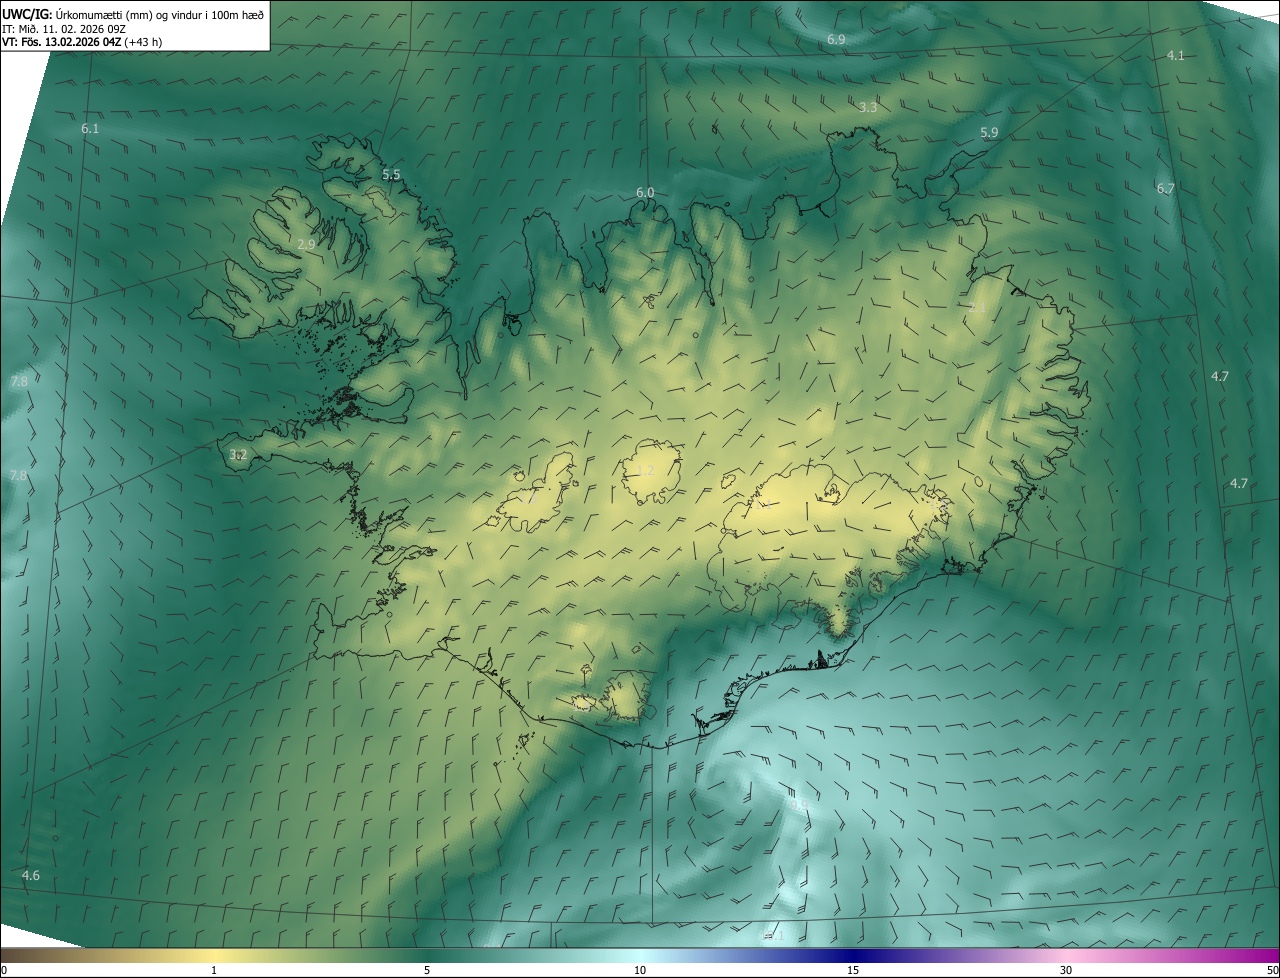Pick the 6.1 value label on the map
The height and width of the screenshot is (978, 1280).
point(90,129)
